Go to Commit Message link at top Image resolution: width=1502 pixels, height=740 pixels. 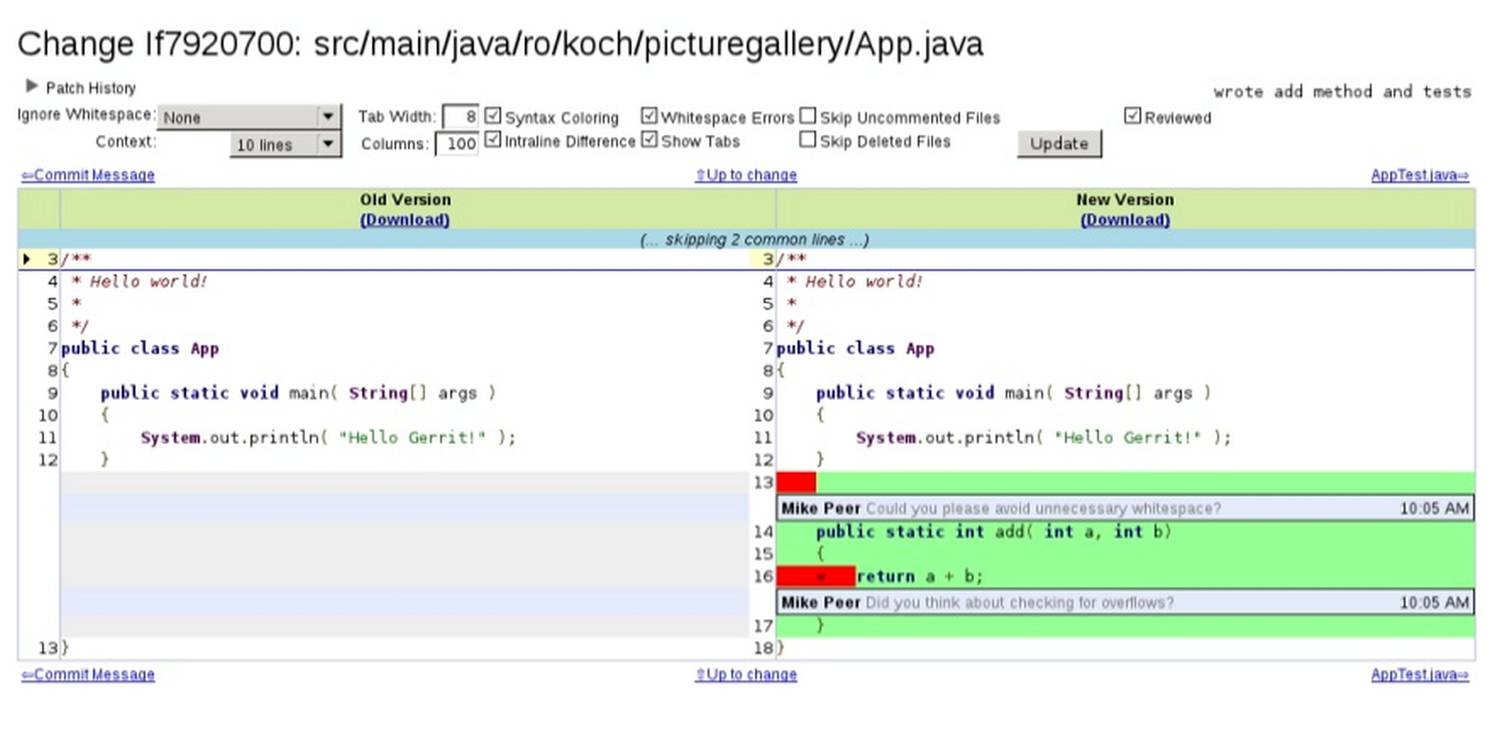pyautogui.click(x=88, y=175)
